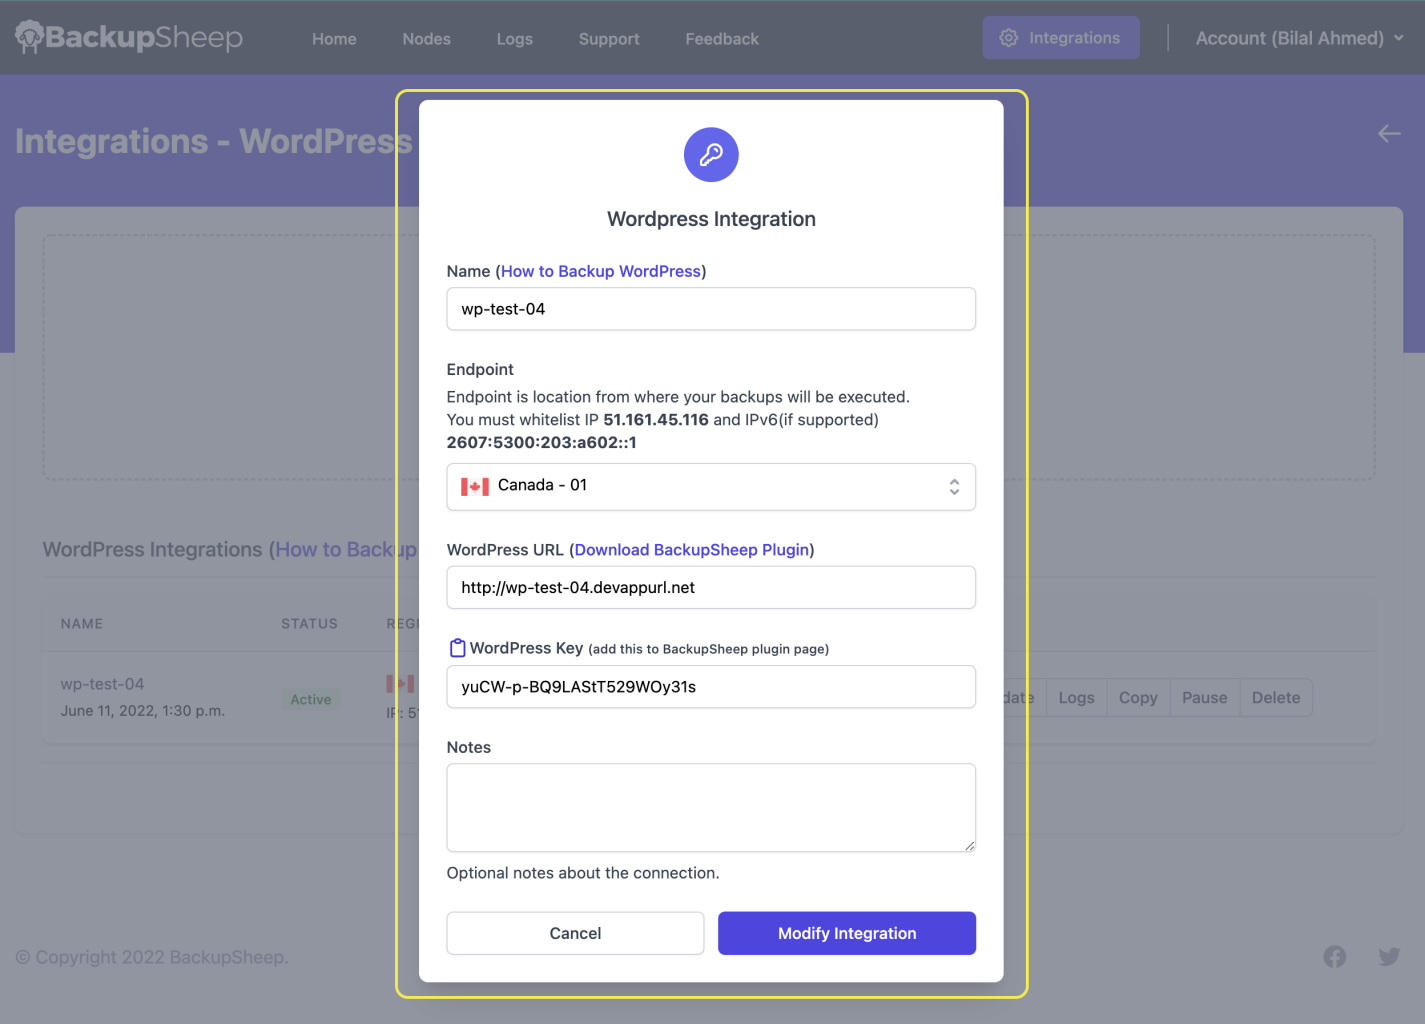Click the Notes text area
The width and height of the screenshot is (1425, 1024).
[x=711, y=807]
